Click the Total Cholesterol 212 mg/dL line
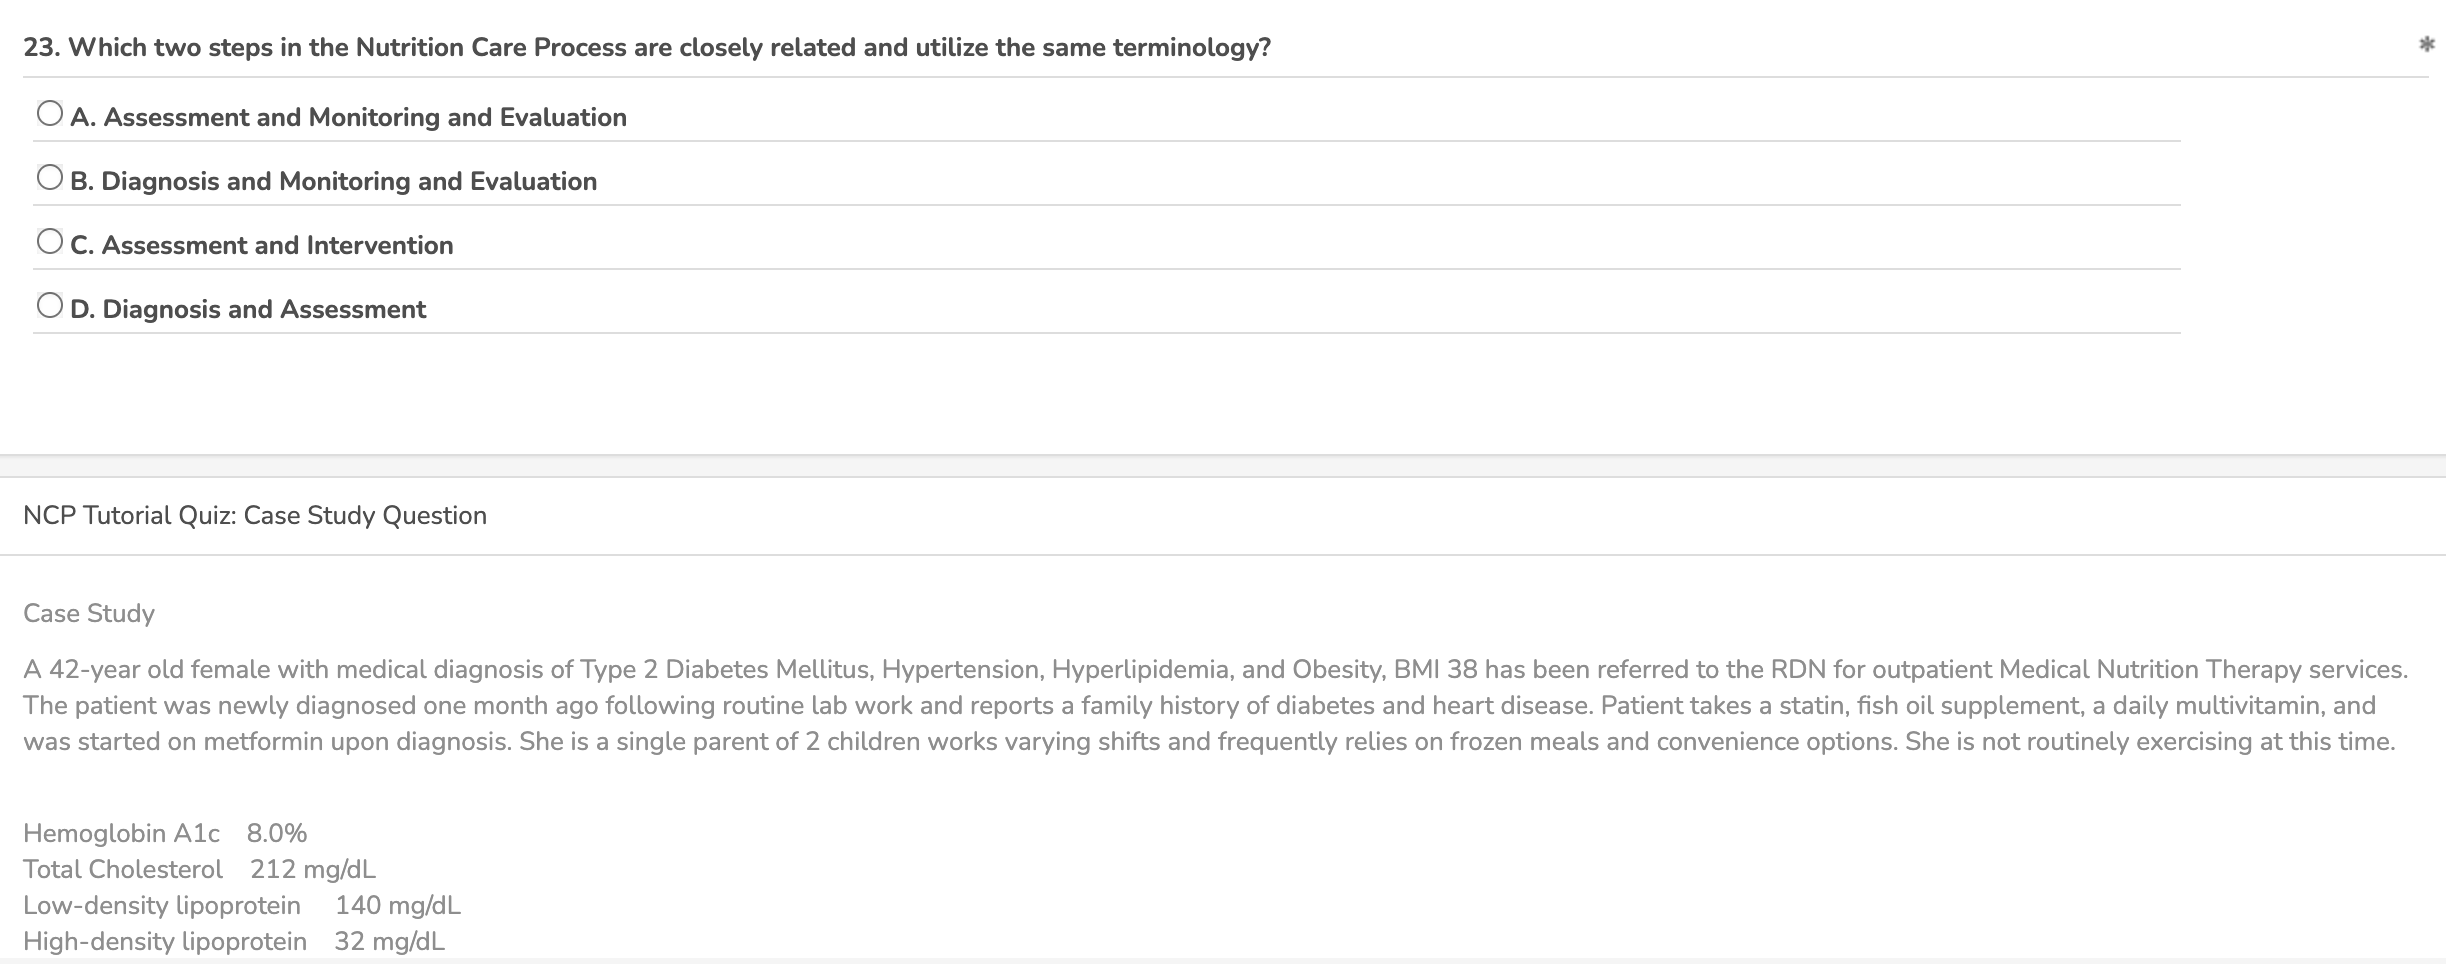Viewport: 2446px width, 964px height. [x=200, y=869]
